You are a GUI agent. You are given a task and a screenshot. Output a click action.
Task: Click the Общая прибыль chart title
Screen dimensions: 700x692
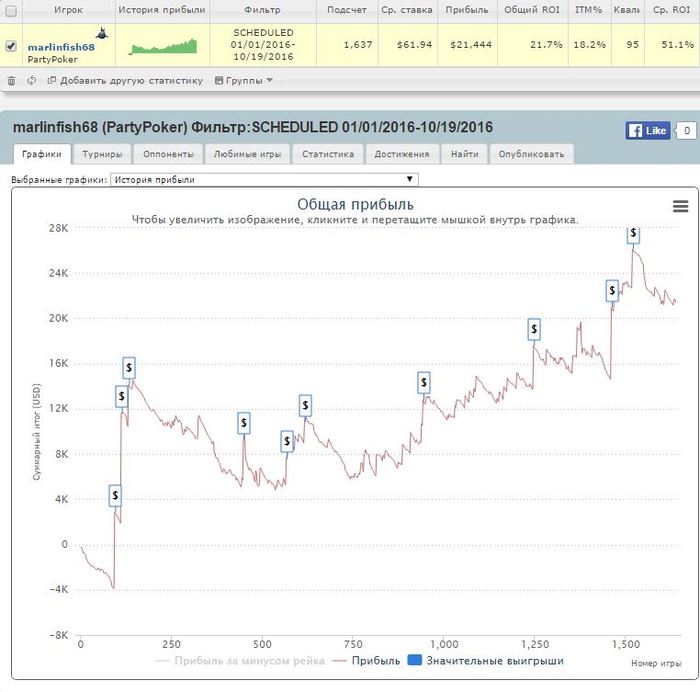click(x=355, y=204)
